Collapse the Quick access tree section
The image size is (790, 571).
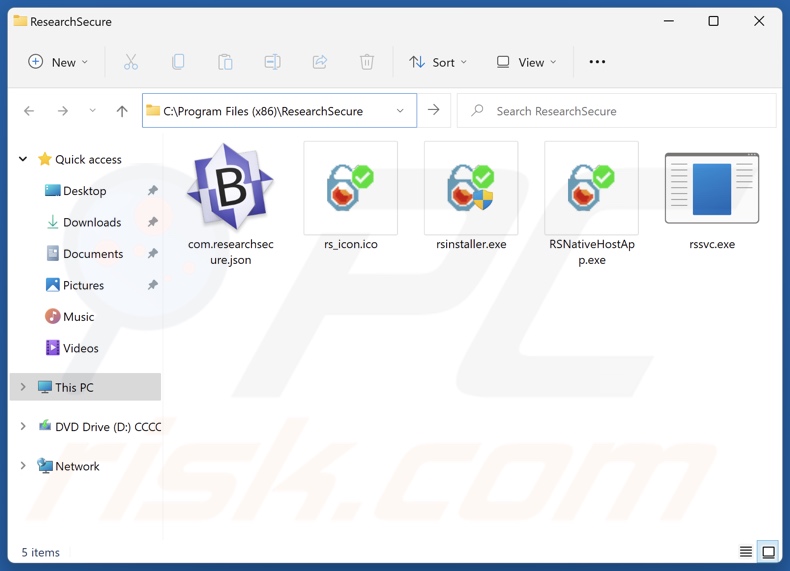(23, 159)
